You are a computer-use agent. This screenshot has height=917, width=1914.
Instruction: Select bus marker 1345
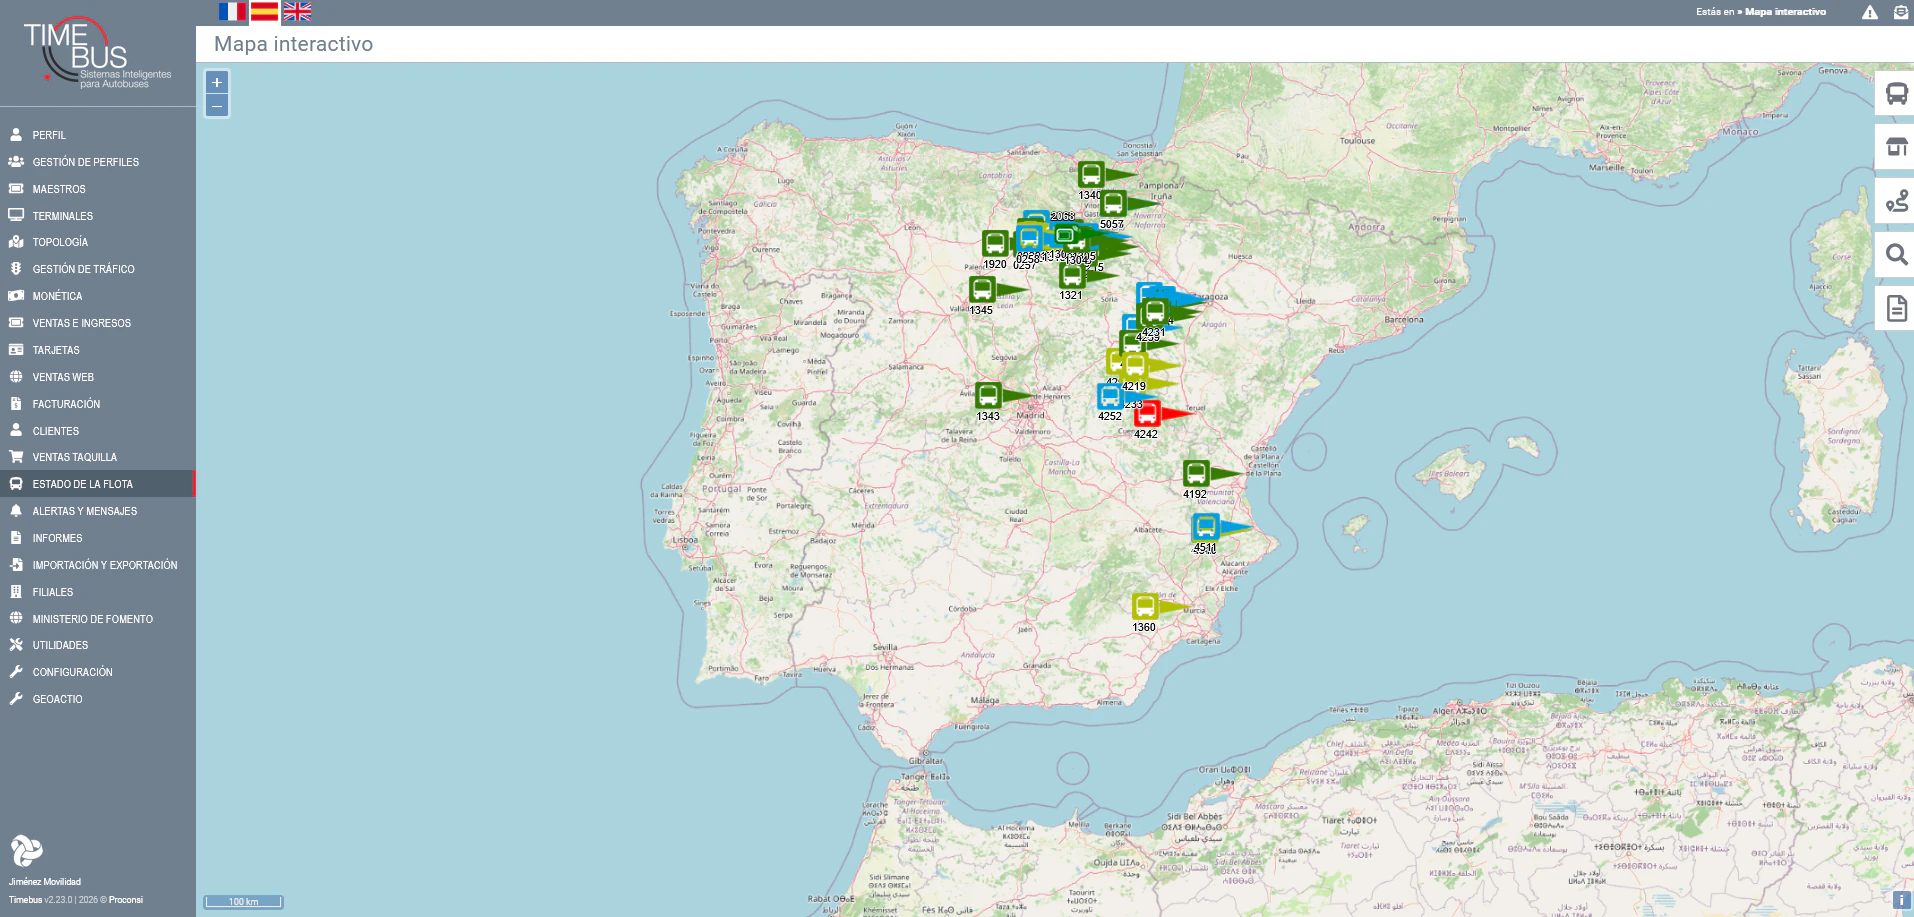(982, 289)
